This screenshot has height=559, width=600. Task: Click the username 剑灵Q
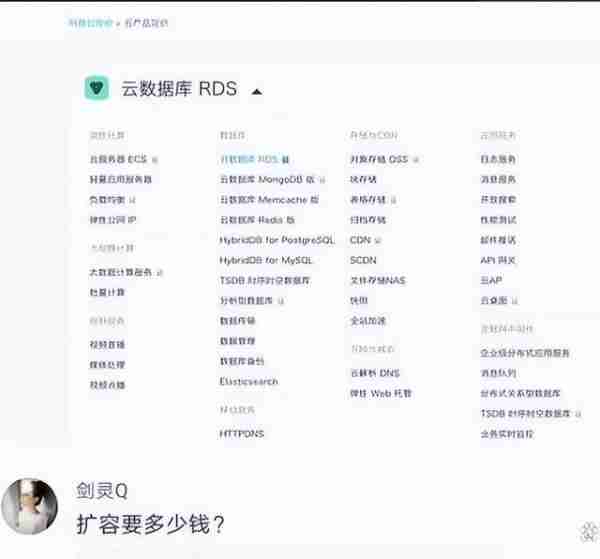click(x=101, y=491)
